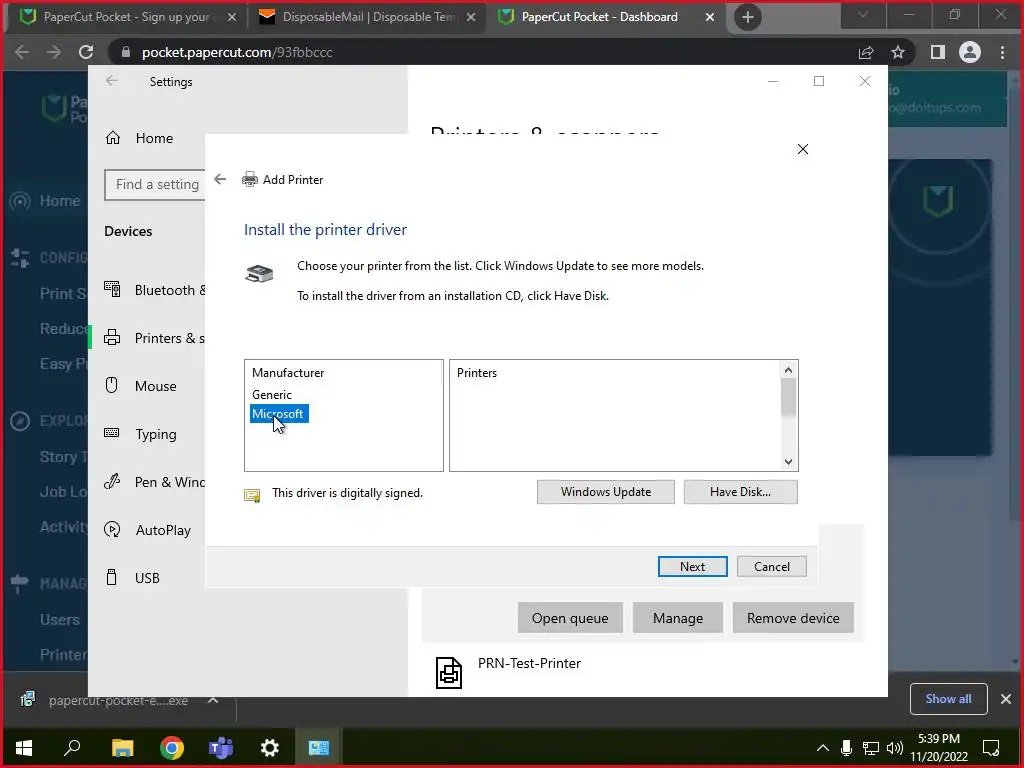Open AutoPlay settings page
The height and width of the screenshot is (768, 1024).
pos(148,530)
